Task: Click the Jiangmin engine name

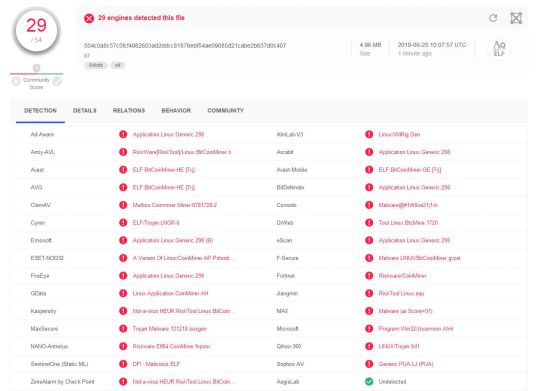Action: click(x=287, y=293)
